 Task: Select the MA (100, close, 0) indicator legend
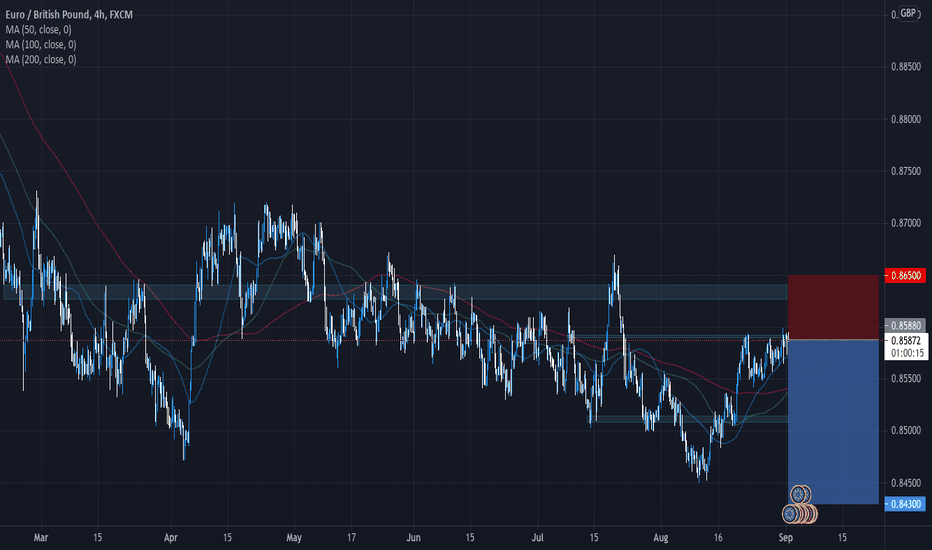pyautogui.click(x=41, y=45)
